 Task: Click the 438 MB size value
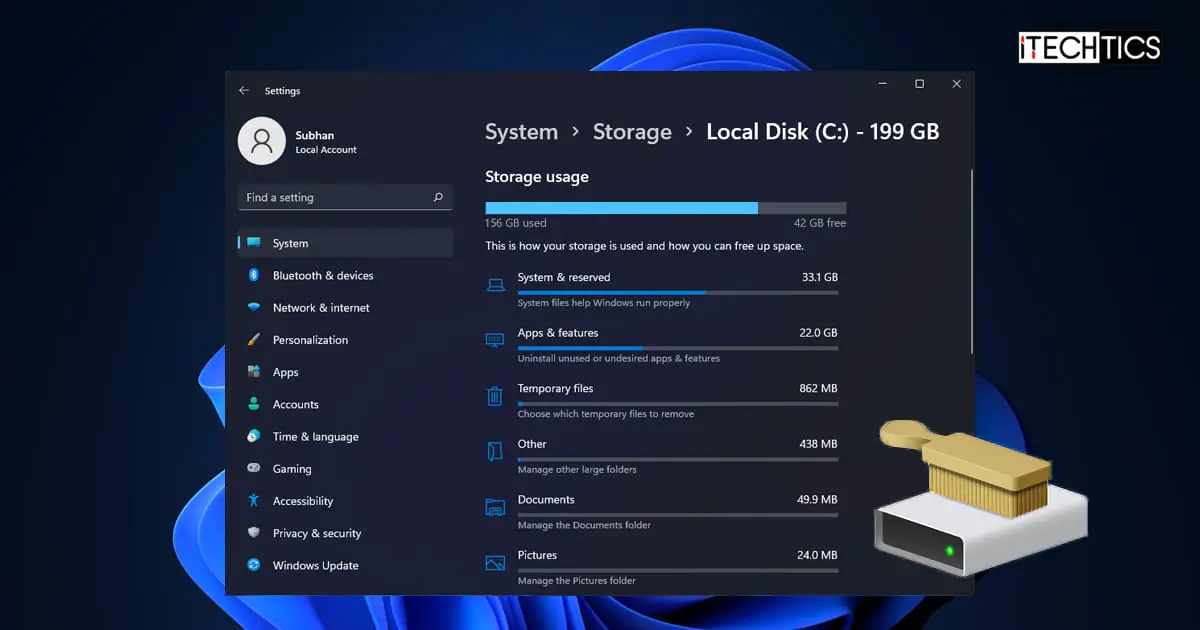click(819, 444)
